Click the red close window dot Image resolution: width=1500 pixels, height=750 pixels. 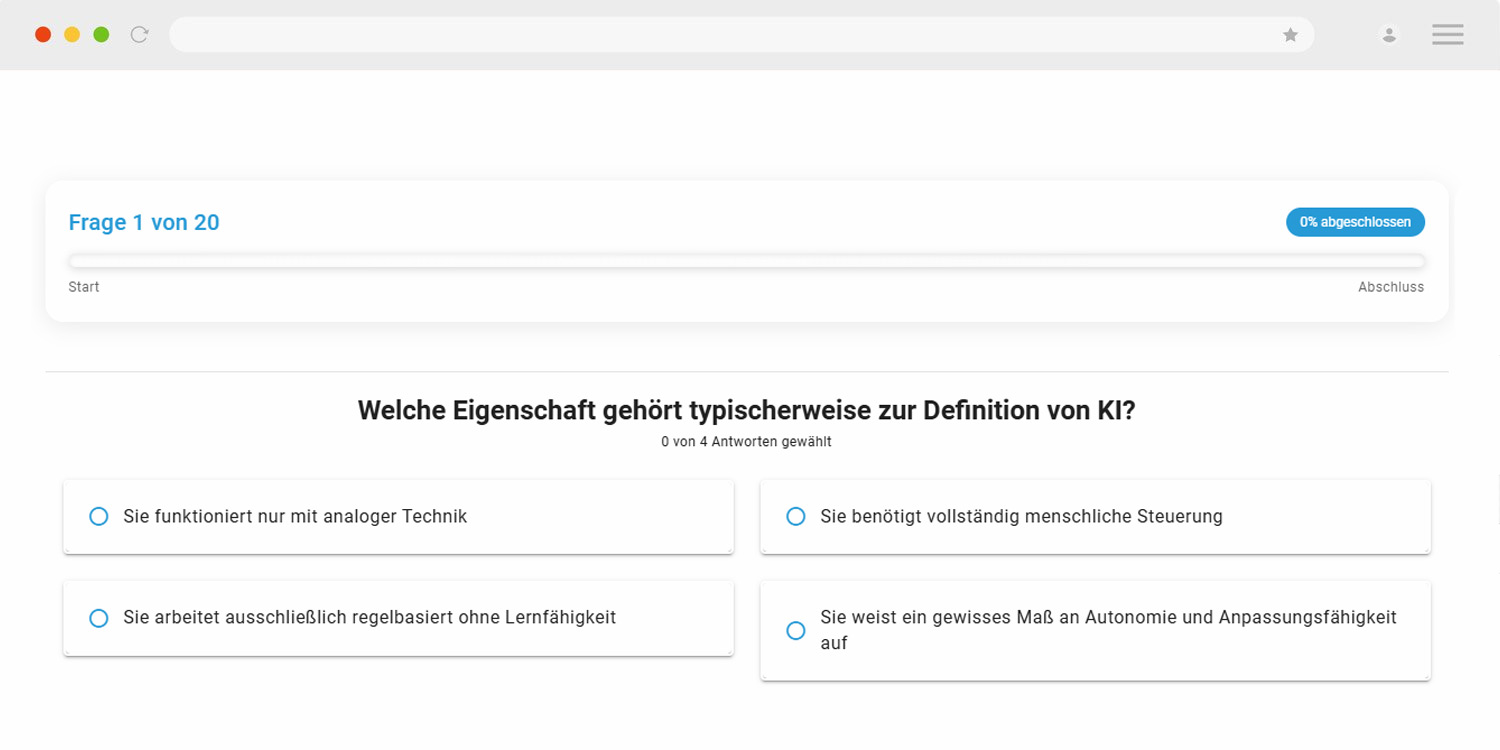click(43, 35)
